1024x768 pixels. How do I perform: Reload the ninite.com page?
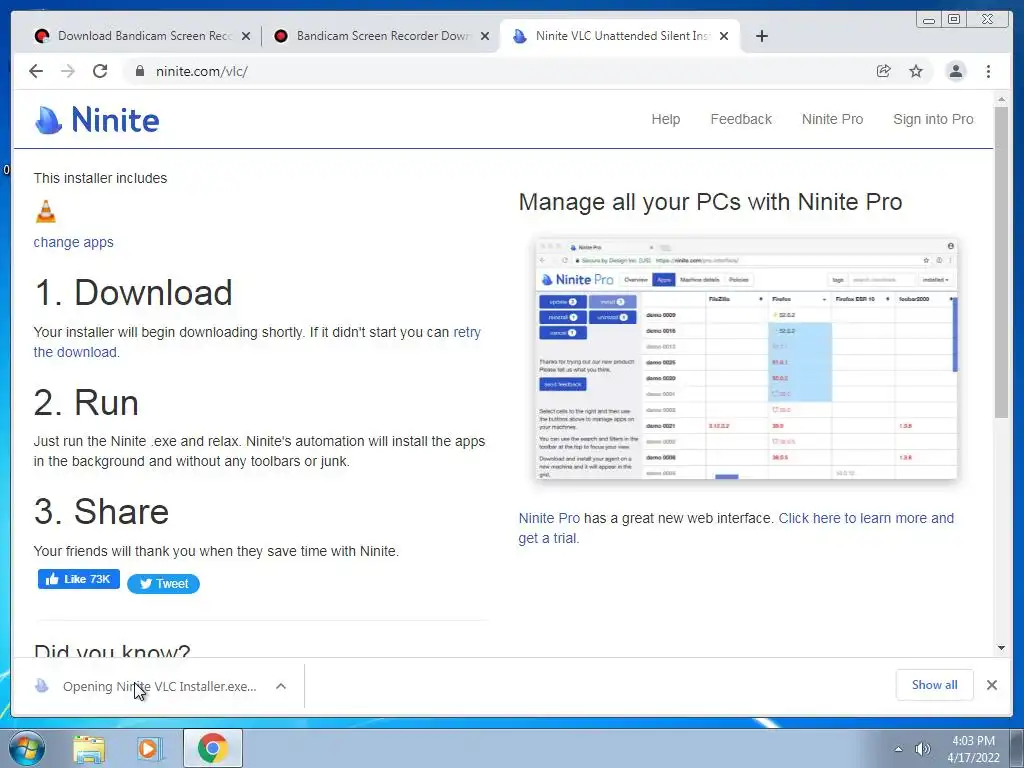pyautogui.click(x=100, y=71)
